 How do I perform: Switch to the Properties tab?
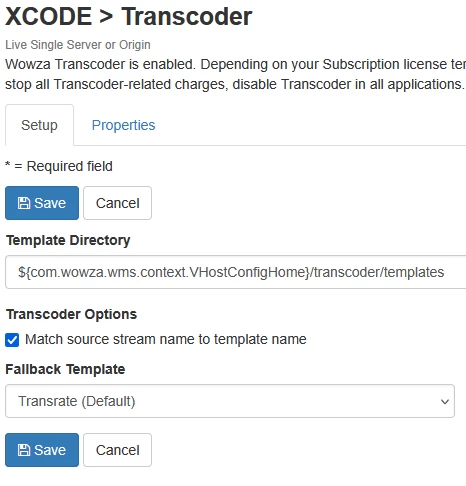[123, 125]
